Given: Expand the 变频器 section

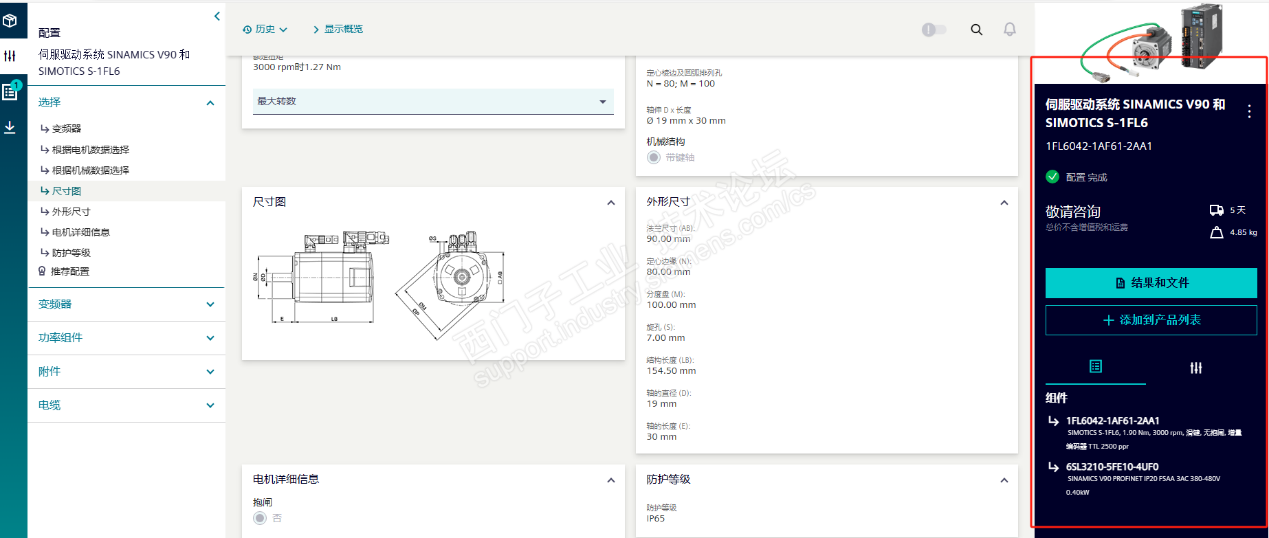Looking at the screenshot, I should click(x=127, y=304).
